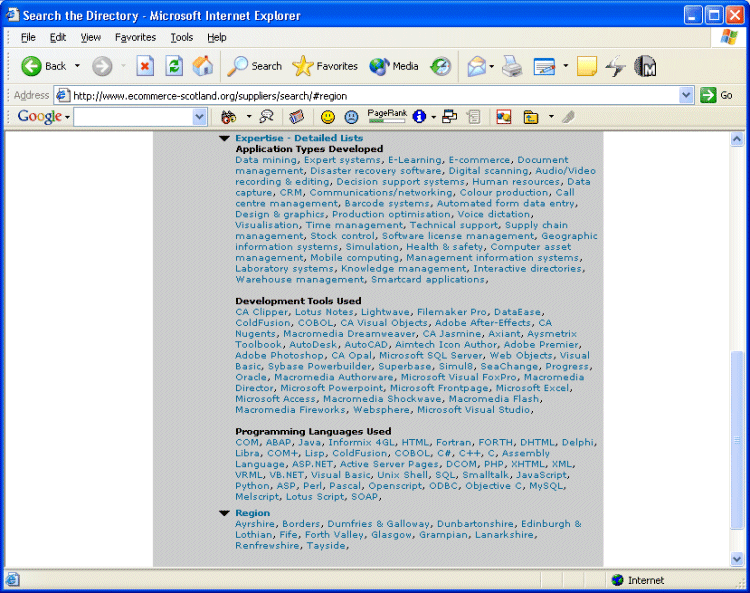Follow the Knowledge management link
This screenshot has height=593, width=750.
(x=403, y=268)
